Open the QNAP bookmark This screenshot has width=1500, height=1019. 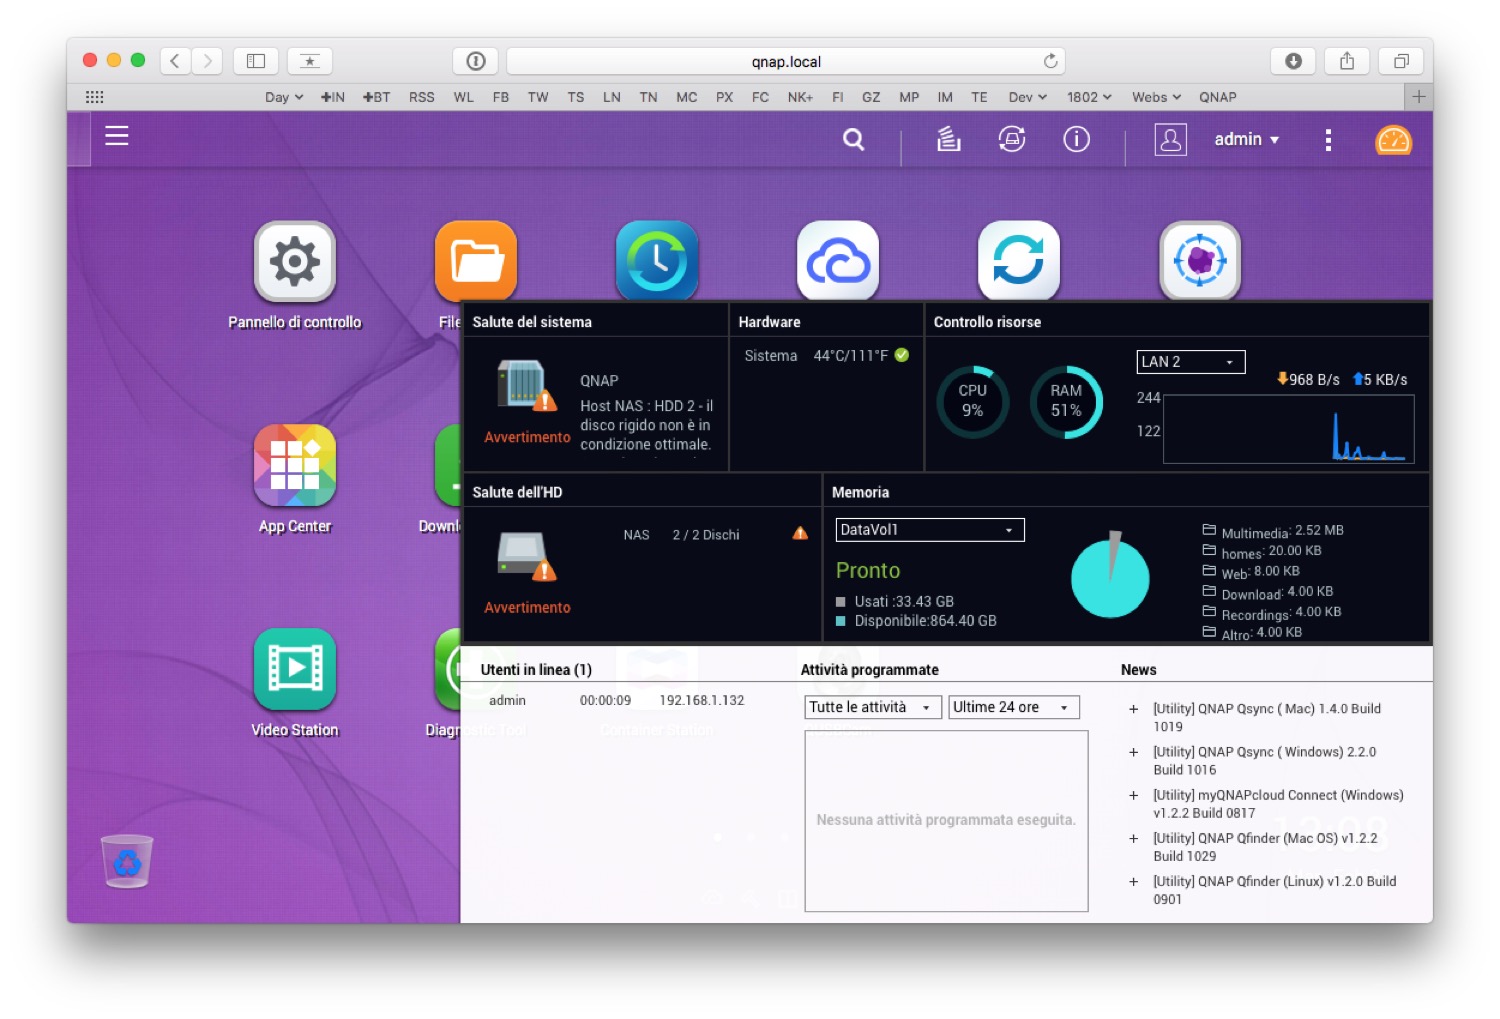(1218, 97)
